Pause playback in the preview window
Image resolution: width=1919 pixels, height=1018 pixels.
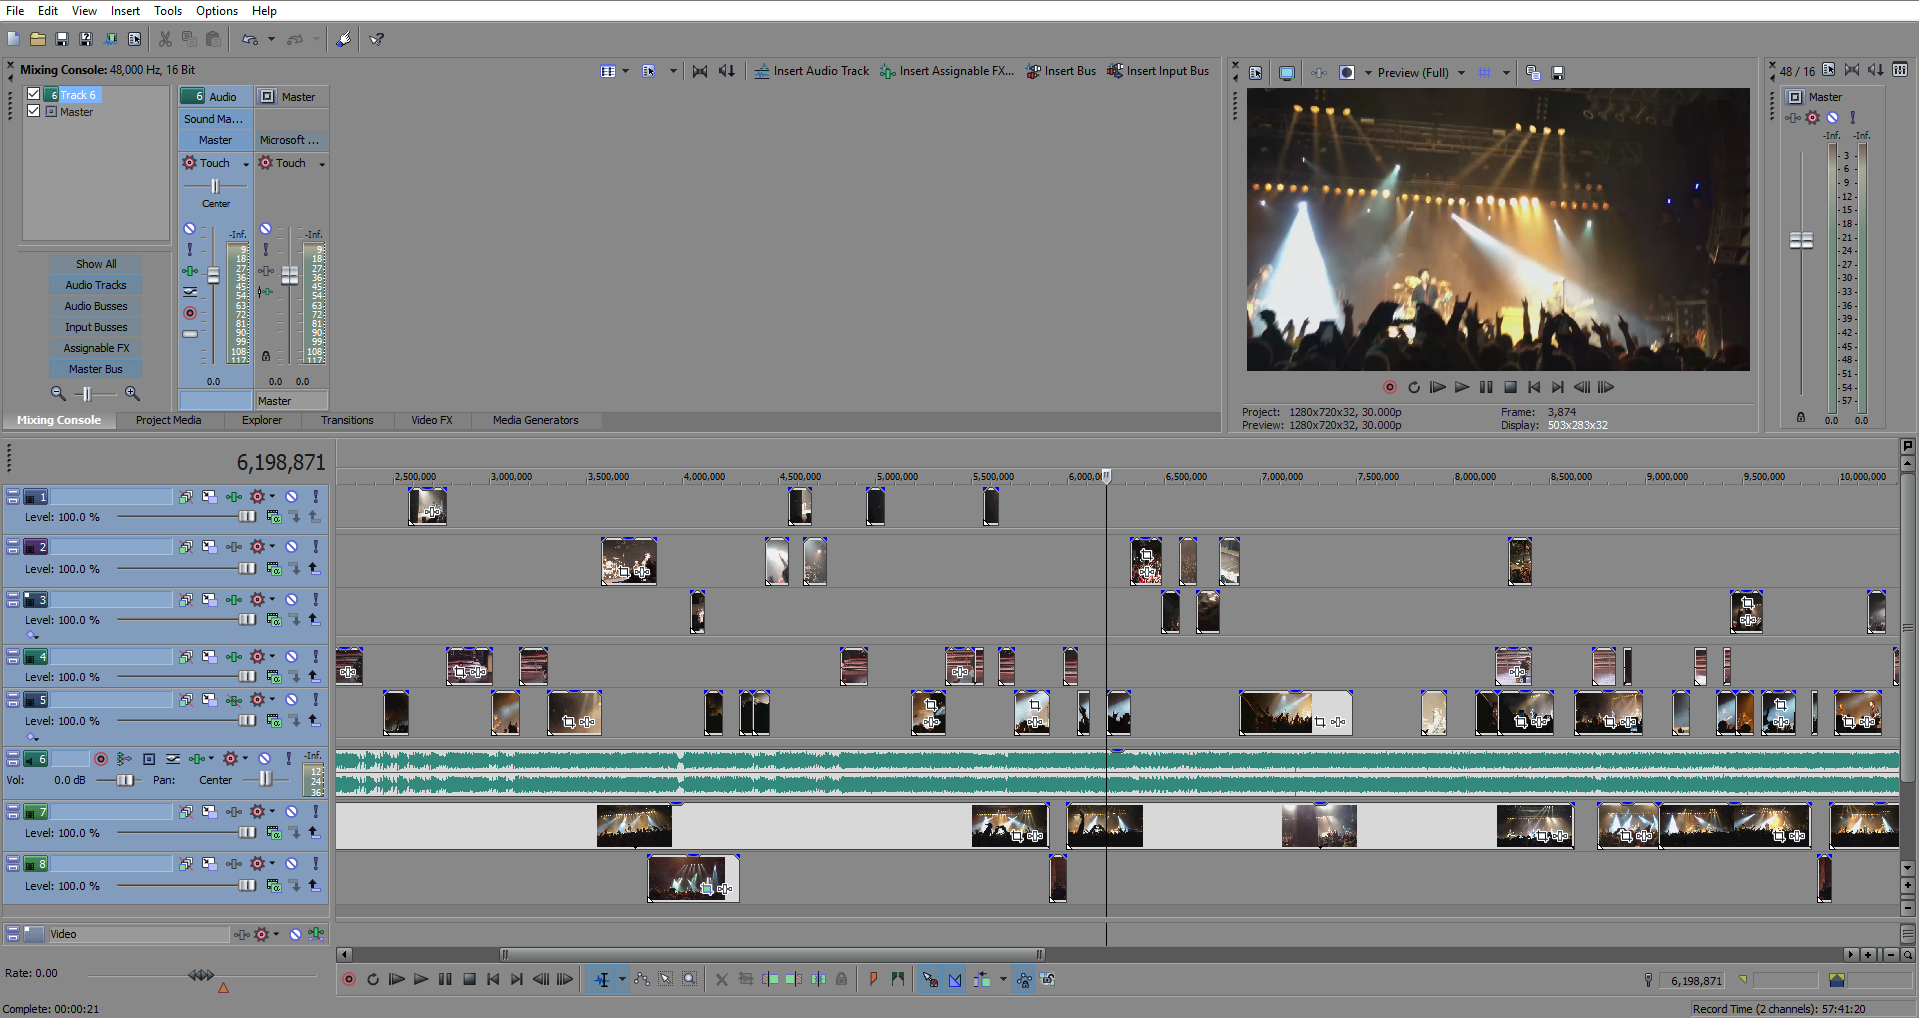click(1486, 387)
